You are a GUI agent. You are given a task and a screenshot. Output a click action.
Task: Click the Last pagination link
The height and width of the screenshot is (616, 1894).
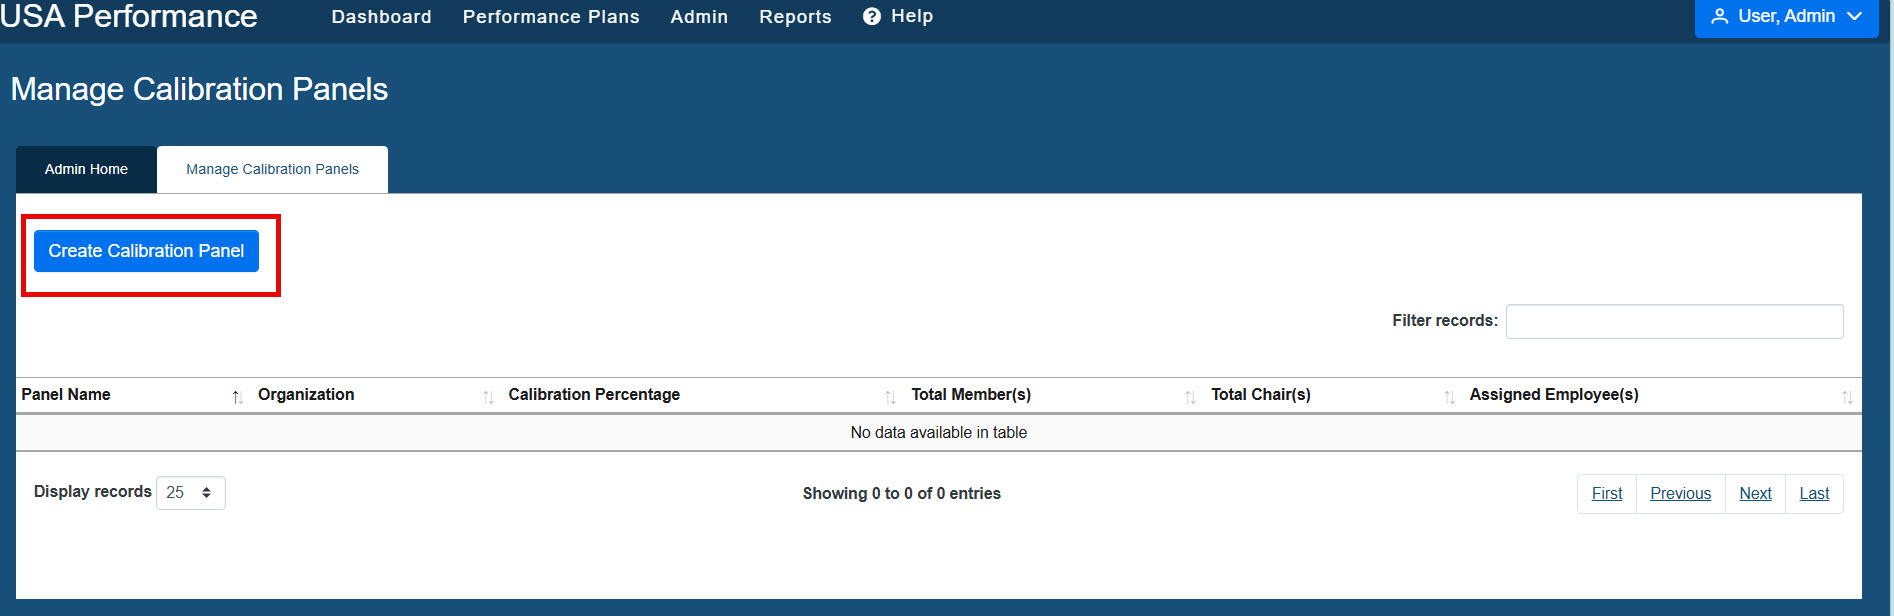pos(1814,494)
